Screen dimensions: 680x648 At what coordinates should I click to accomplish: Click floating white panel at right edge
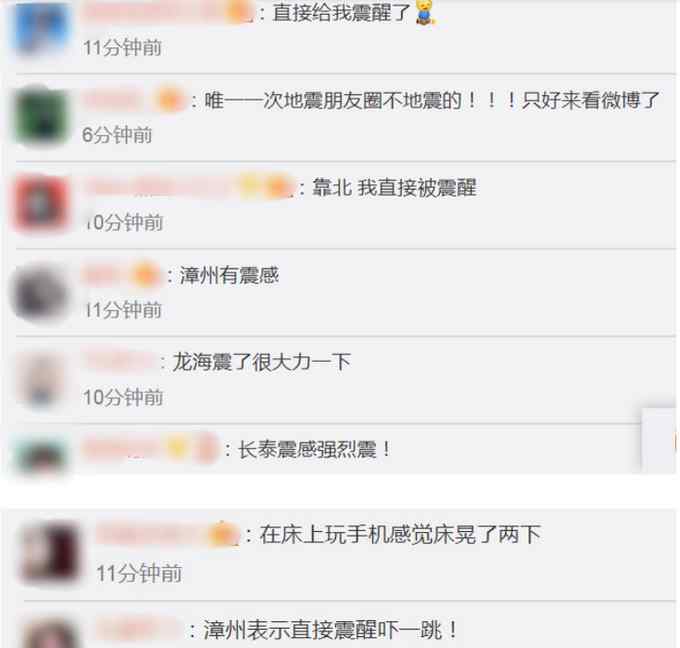pos(658,440)
